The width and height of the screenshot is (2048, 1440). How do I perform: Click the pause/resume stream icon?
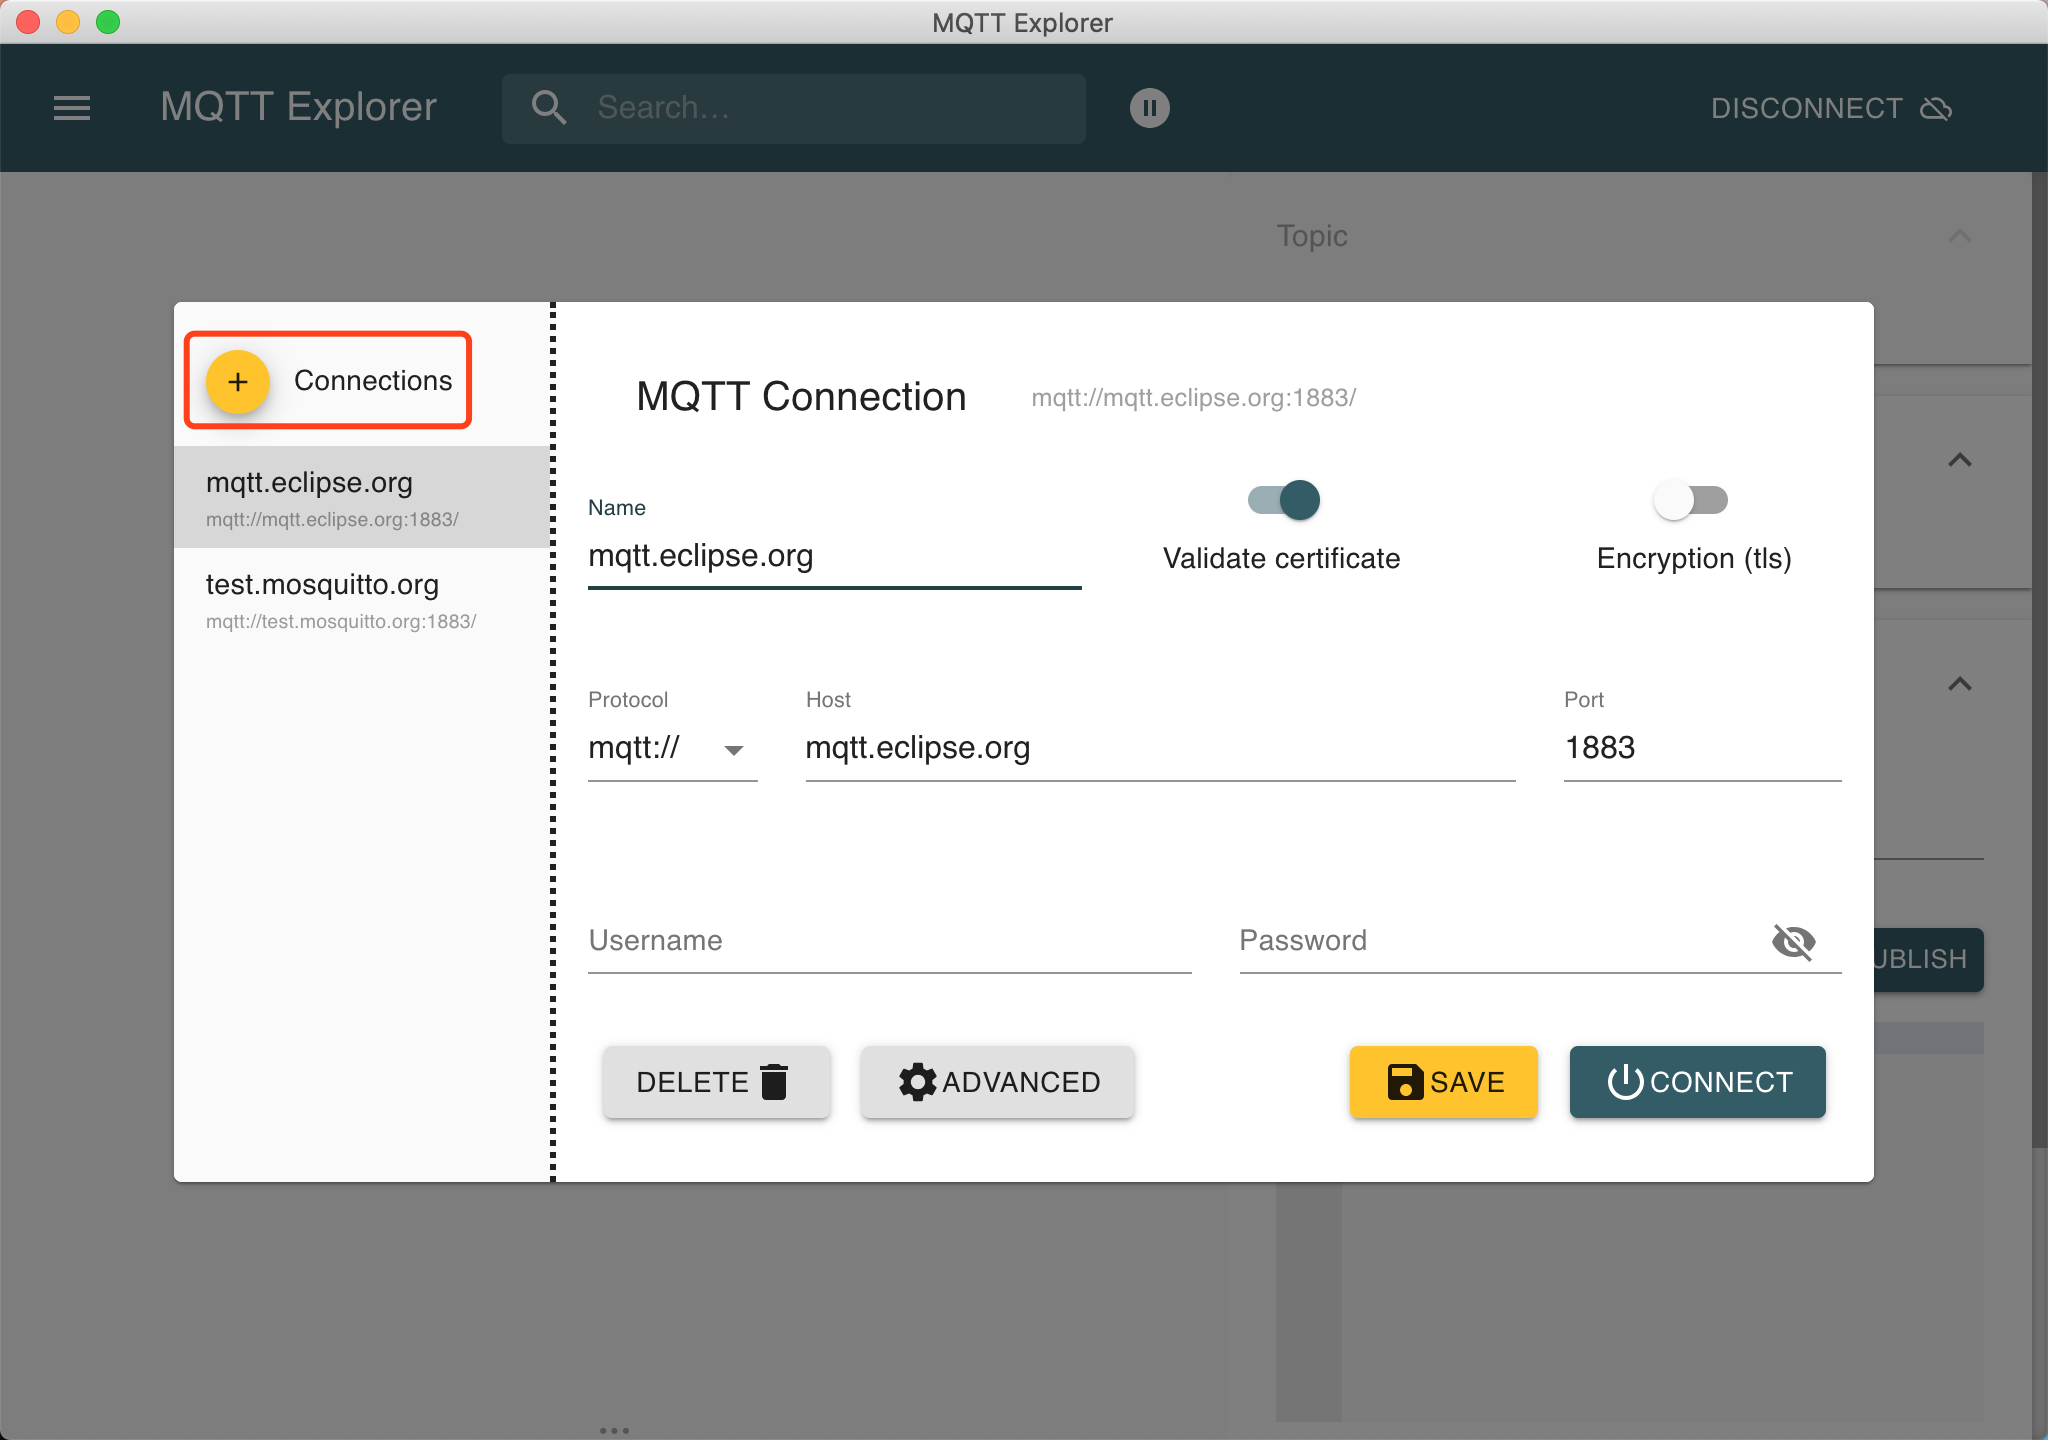pyautogui.click(x=1150, y=108)
